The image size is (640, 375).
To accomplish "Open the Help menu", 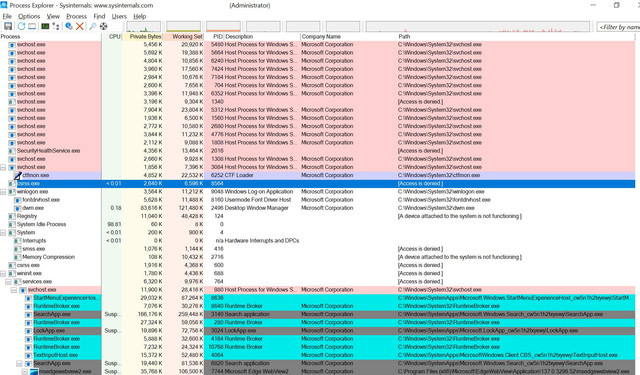I will click(140, 16).
